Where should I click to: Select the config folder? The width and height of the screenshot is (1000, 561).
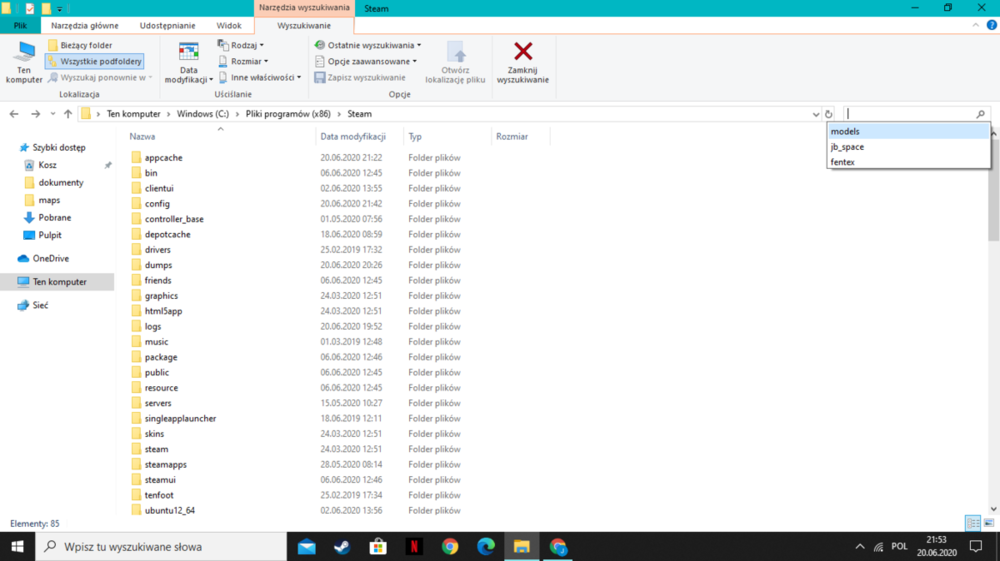[157, 204]
